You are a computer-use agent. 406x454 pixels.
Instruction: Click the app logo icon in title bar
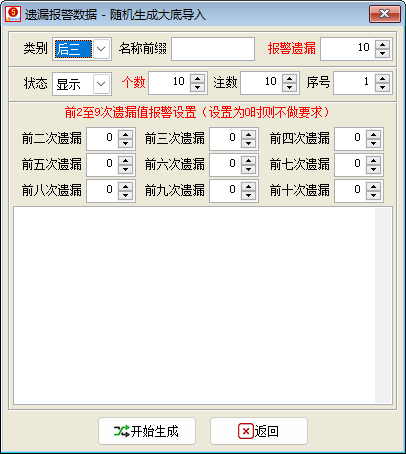tap(13, 14)
